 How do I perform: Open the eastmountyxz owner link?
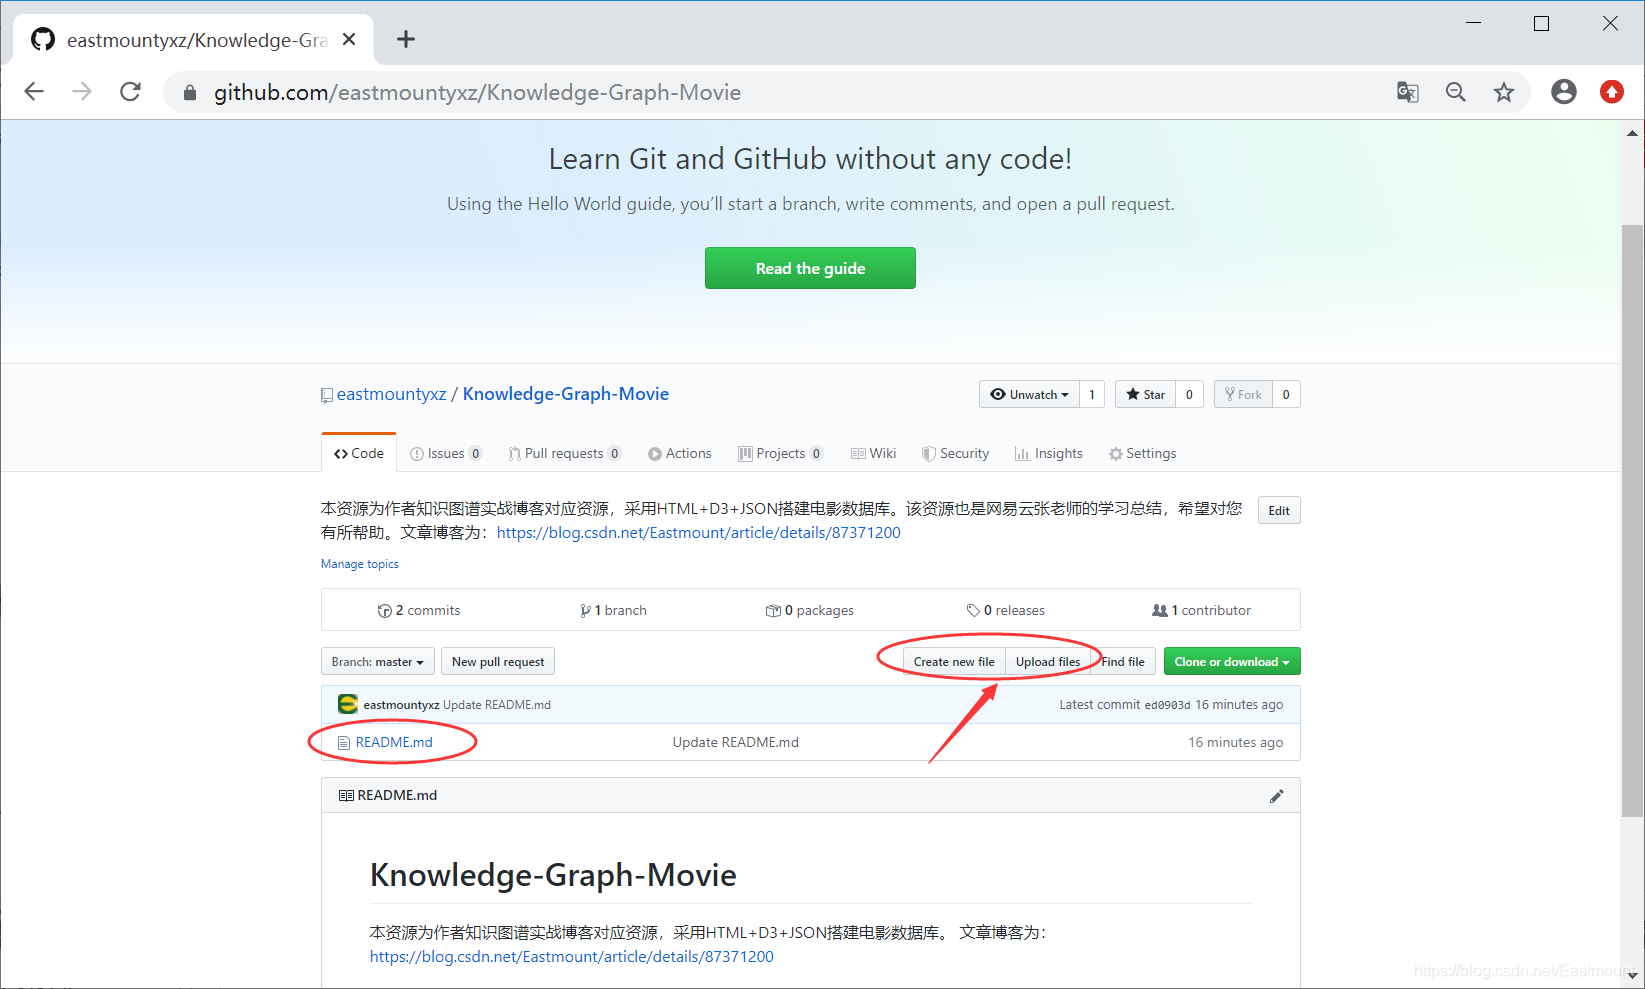point(391,394)
